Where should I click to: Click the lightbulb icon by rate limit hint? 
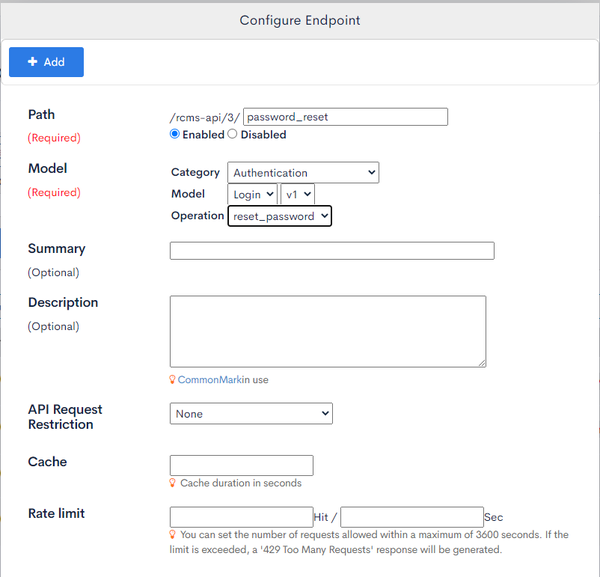173,534
